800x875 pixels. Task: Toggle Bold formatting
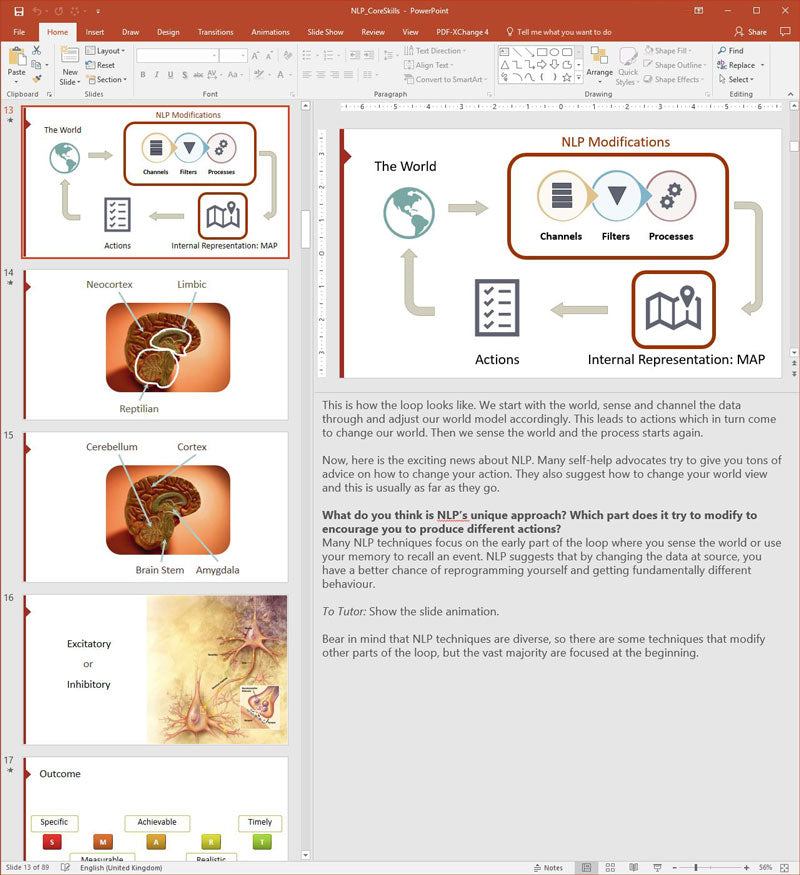(x=143, y=74)
